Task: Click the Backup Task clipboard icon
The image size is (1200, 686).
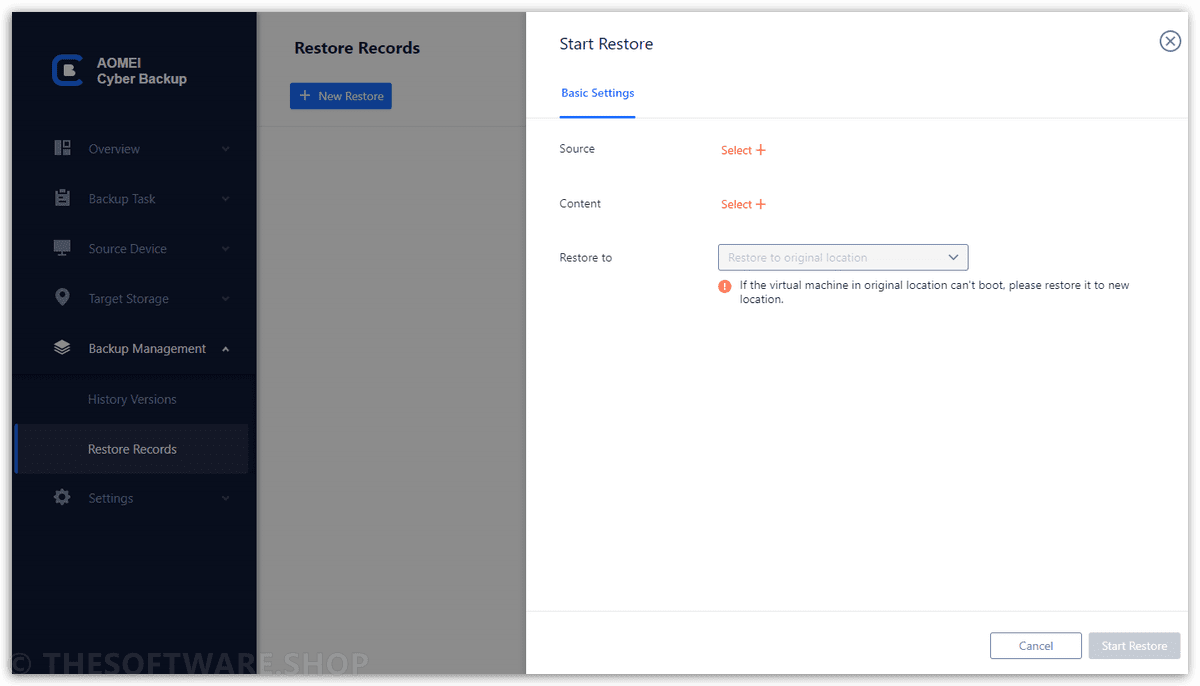Action: (x=62, y=198)
